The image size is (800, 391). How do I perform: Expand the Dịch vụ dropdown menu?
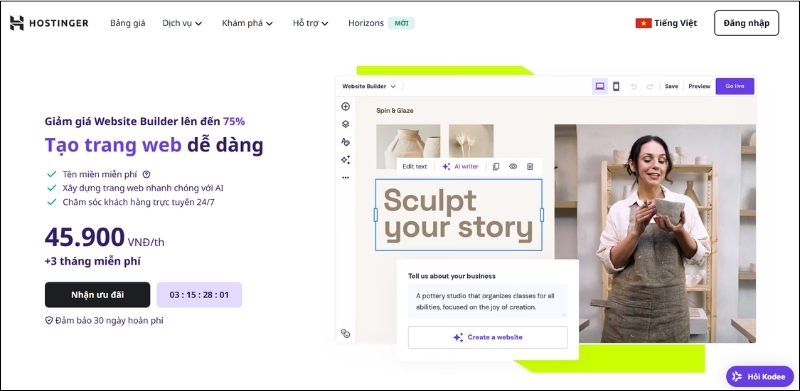click(x=182, y=23)
